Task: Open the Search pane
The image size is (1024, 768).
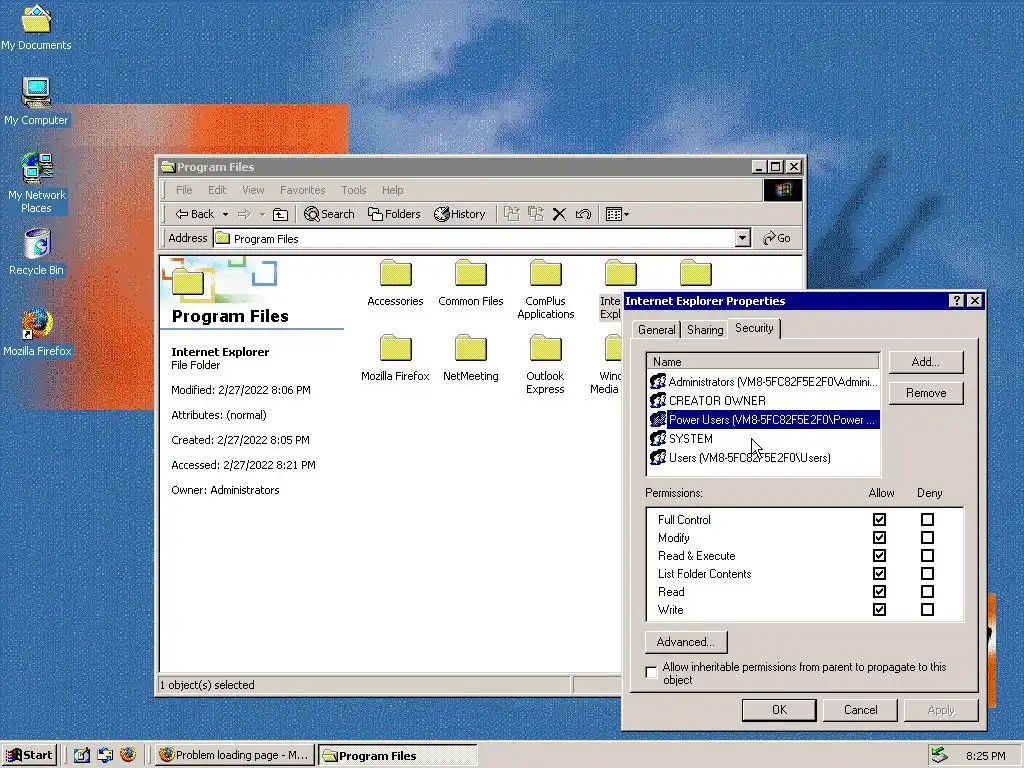Action: click(x=329, y=214)
